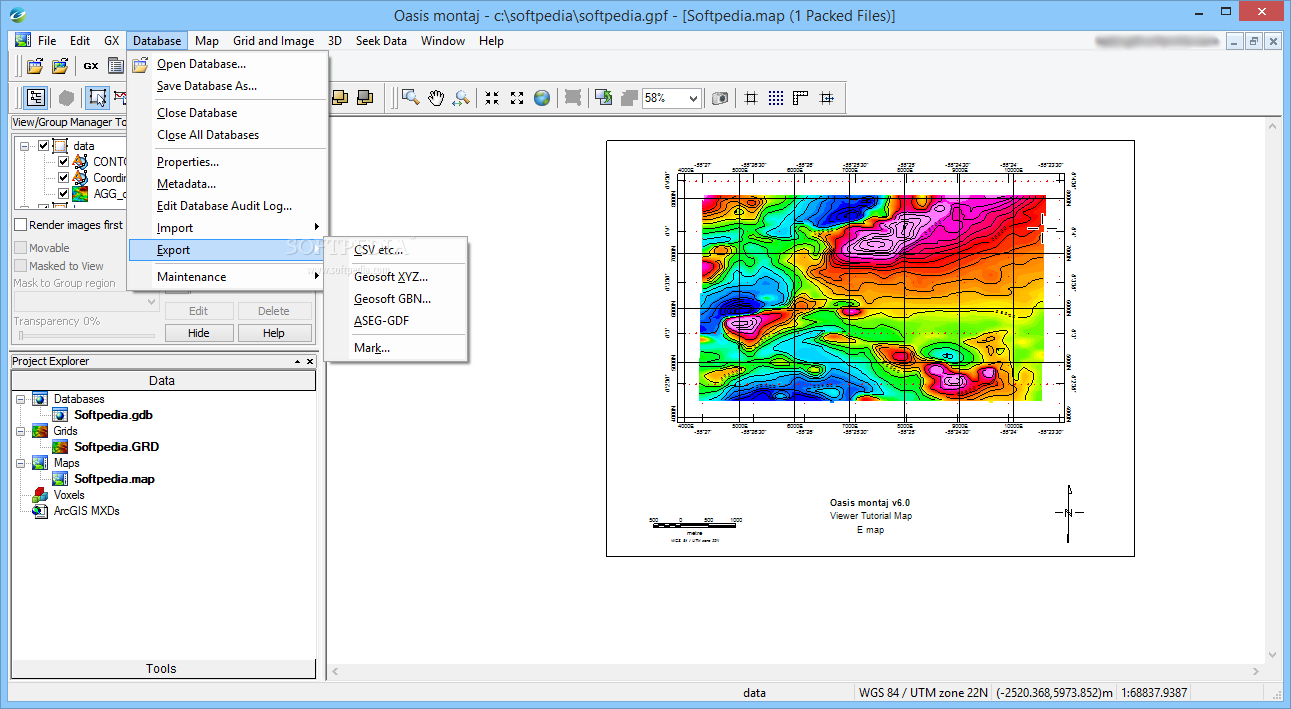The image size is (1291, 709).
Task: Uncheck the CONTOUR group checkbox
Action: point(63,162)
